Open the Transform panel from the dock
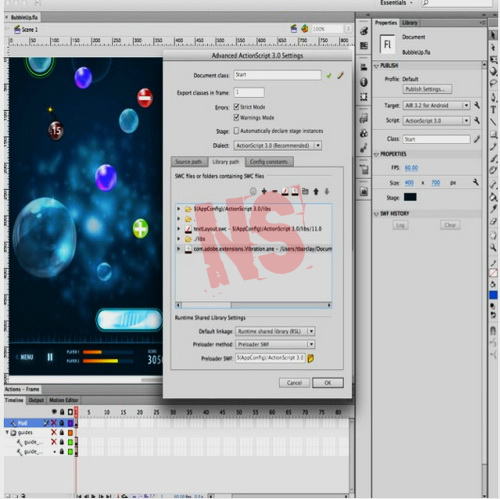 364,97
